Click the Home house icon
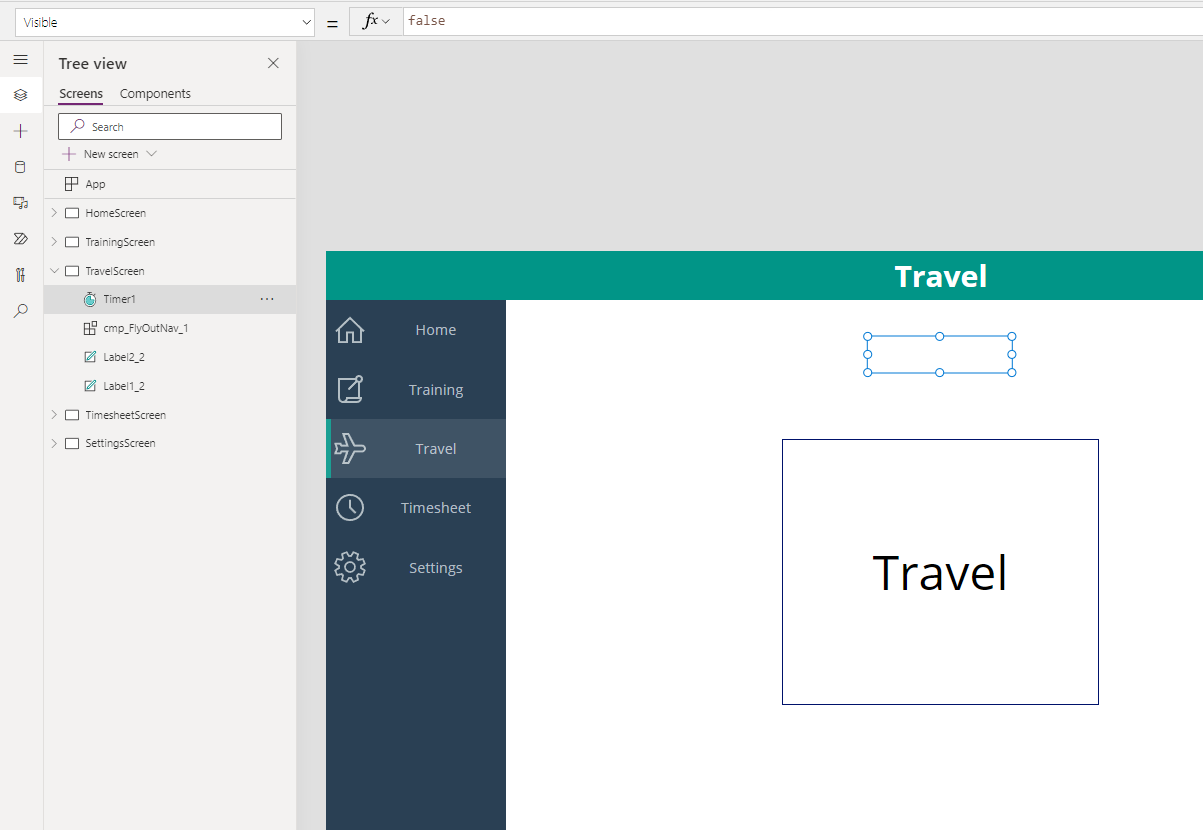This screenshot has width=1203, height=830. (350, 330)
